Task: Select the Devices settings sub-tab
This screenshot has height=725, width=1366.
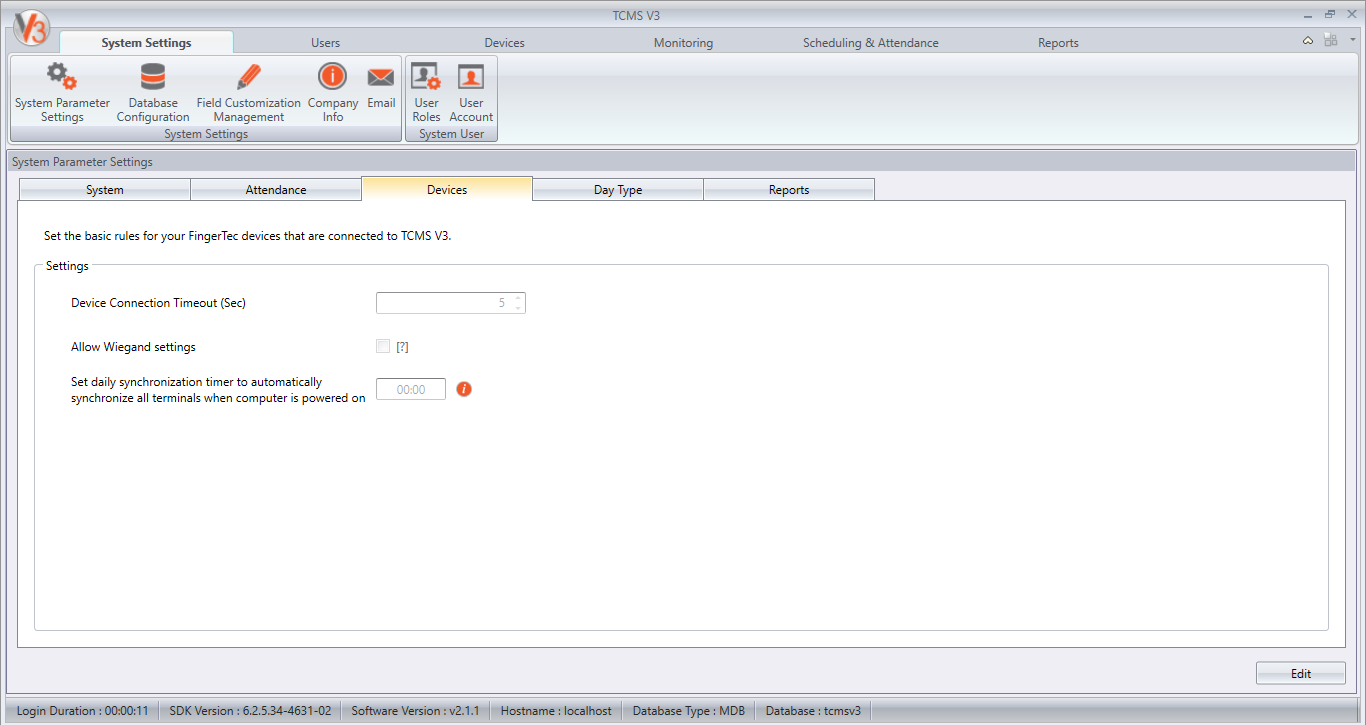Action: [447, 189]
